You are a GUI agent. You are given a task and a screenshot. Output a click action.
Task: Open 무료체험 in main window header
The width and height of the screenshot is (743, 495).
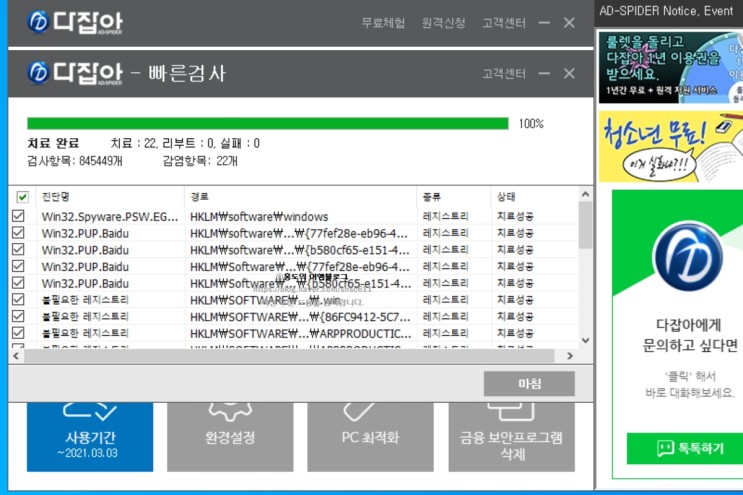coord(383,23)
